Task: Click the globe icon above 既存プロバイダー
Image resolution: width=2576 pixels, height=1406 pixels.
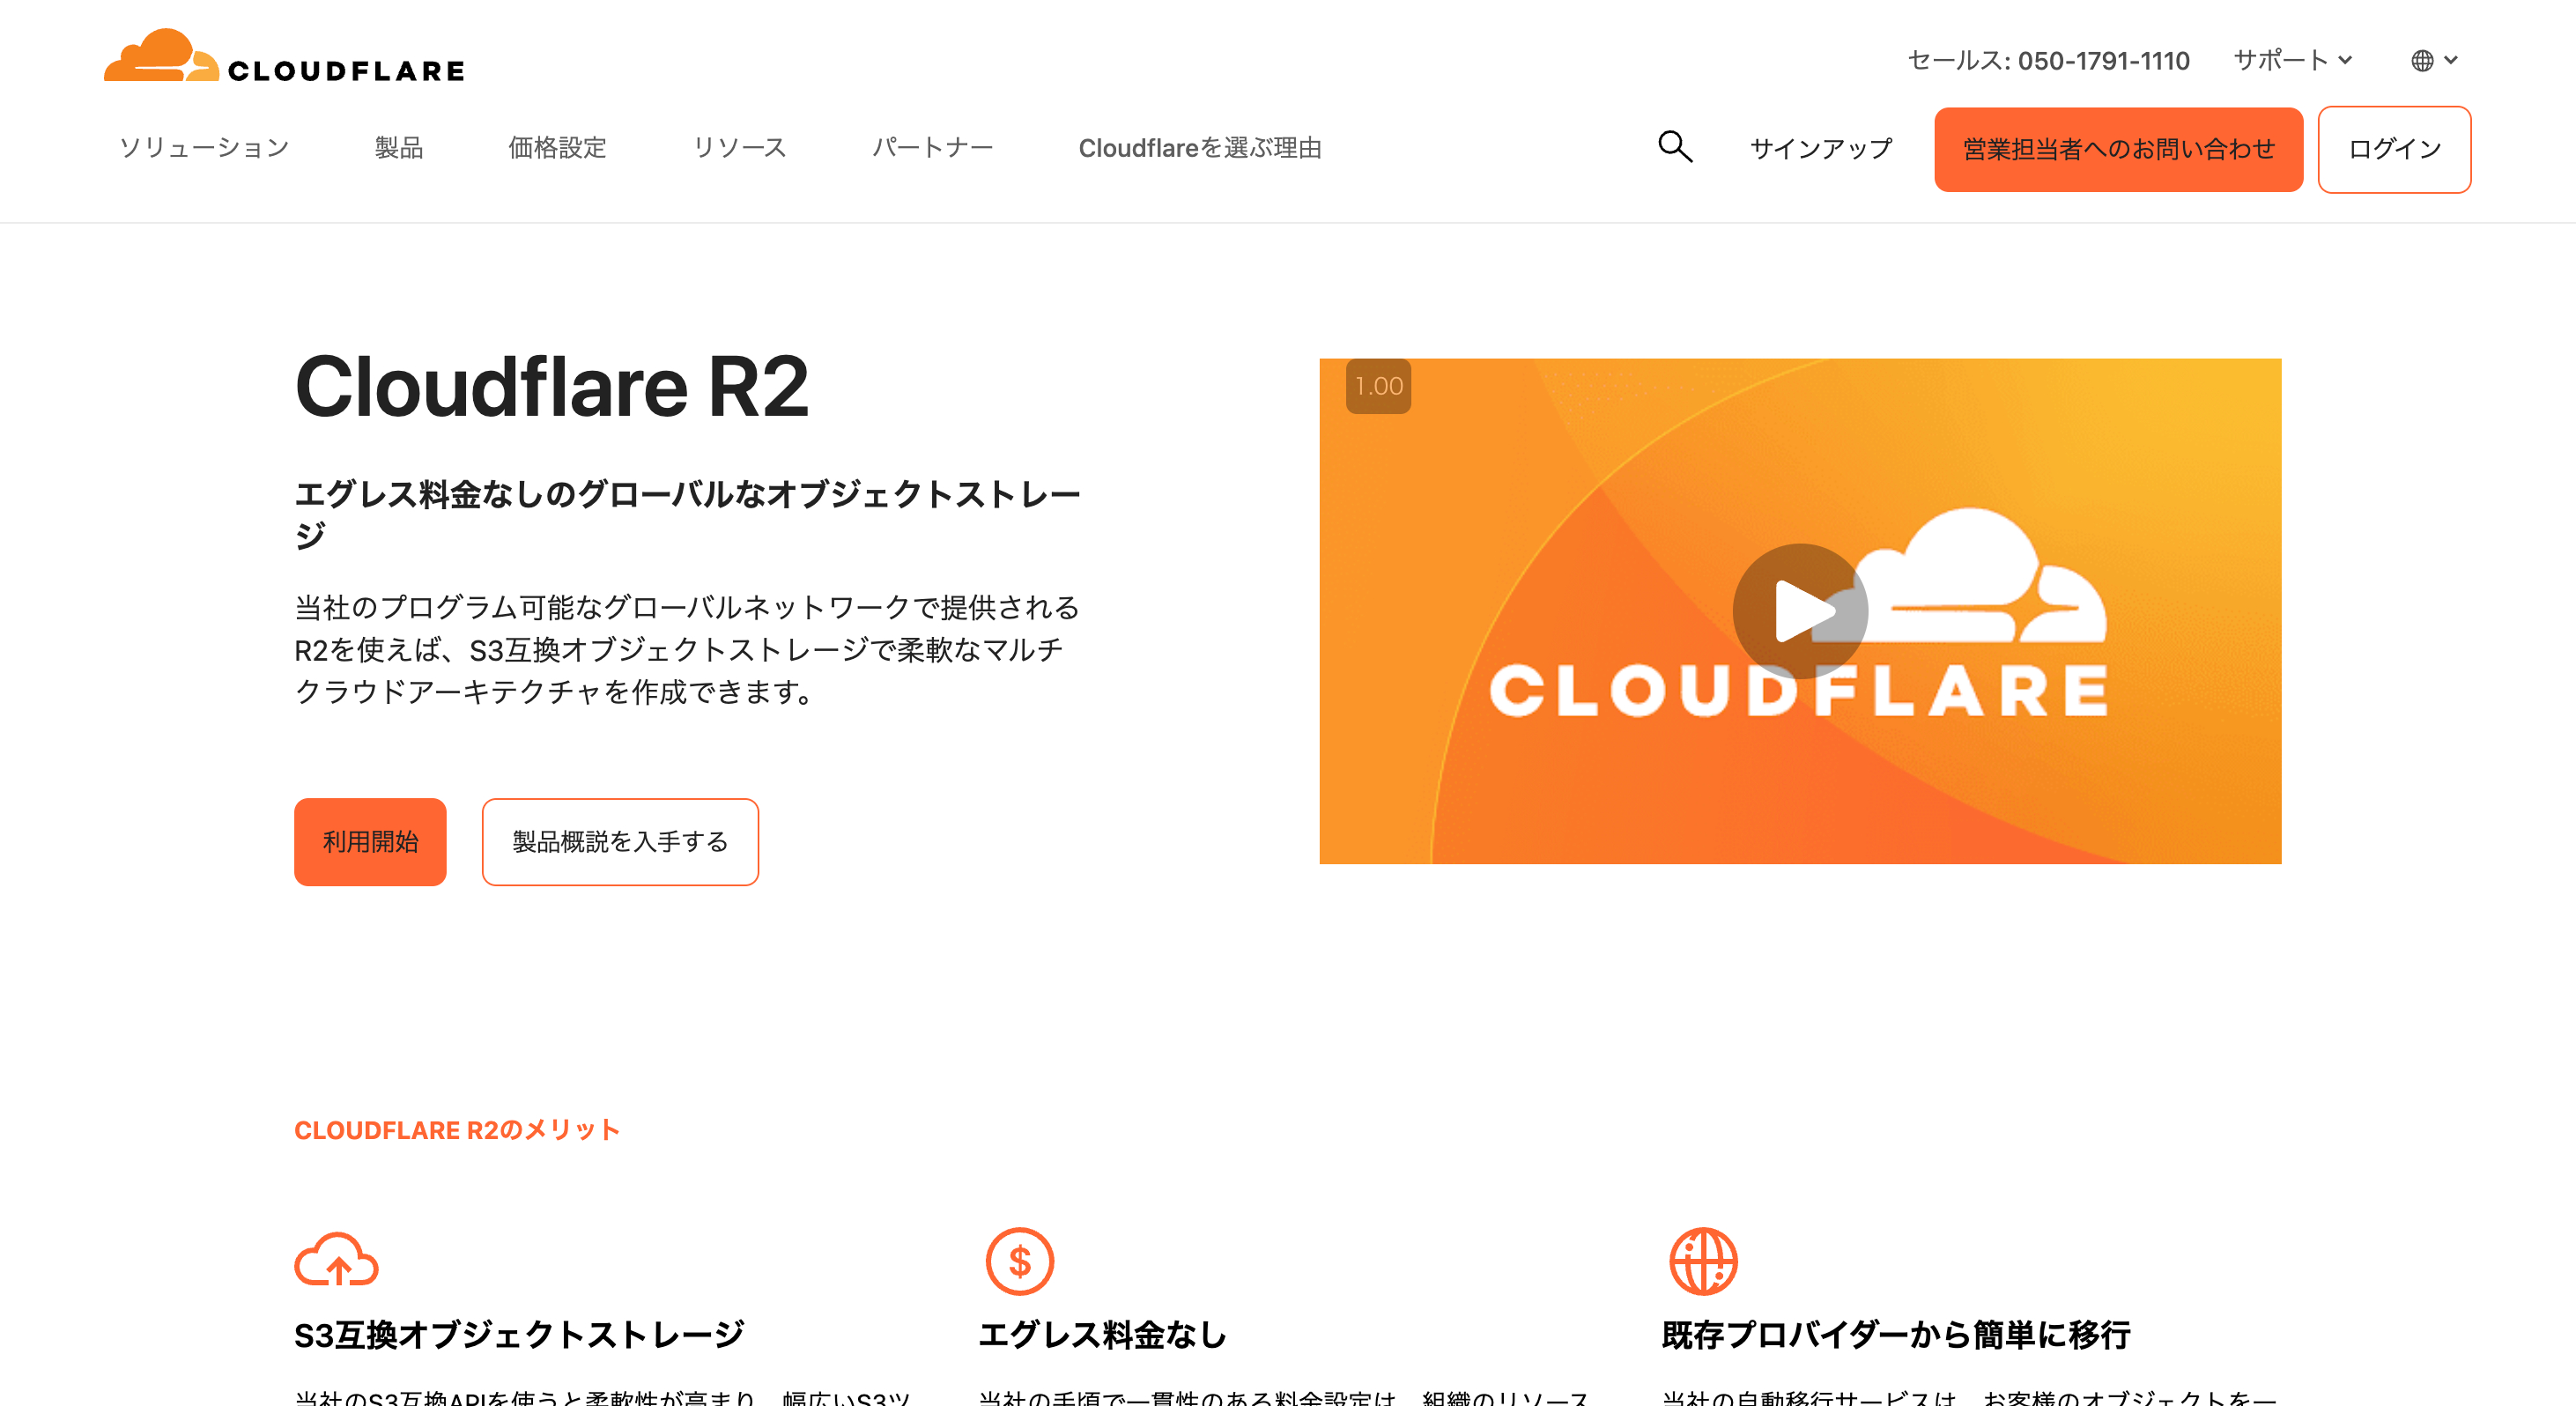Action: pos(1703,1261)
